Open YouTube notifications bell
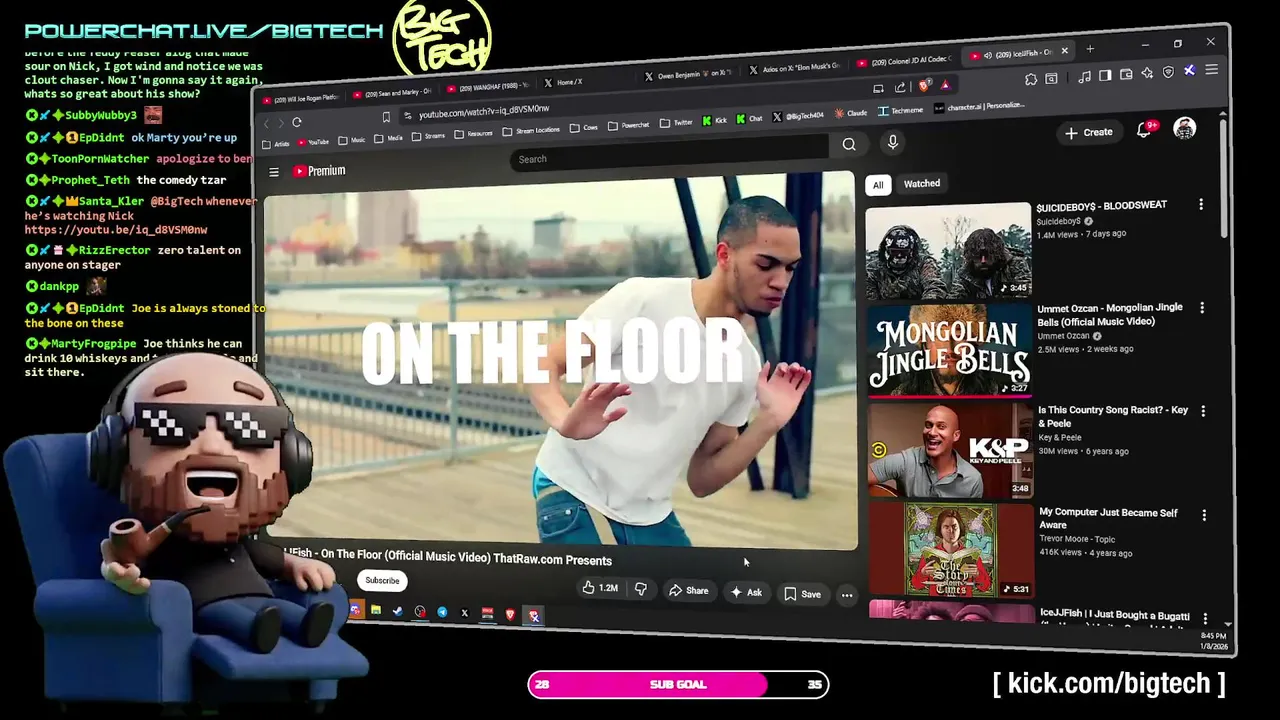 point(1144,131)
